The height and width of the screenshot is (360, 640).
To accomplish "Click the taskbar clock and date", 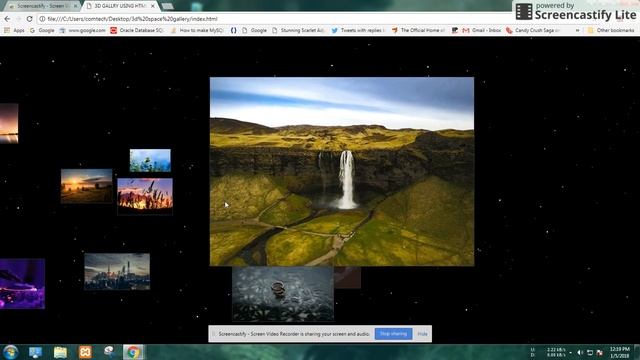I will point(620,353).
